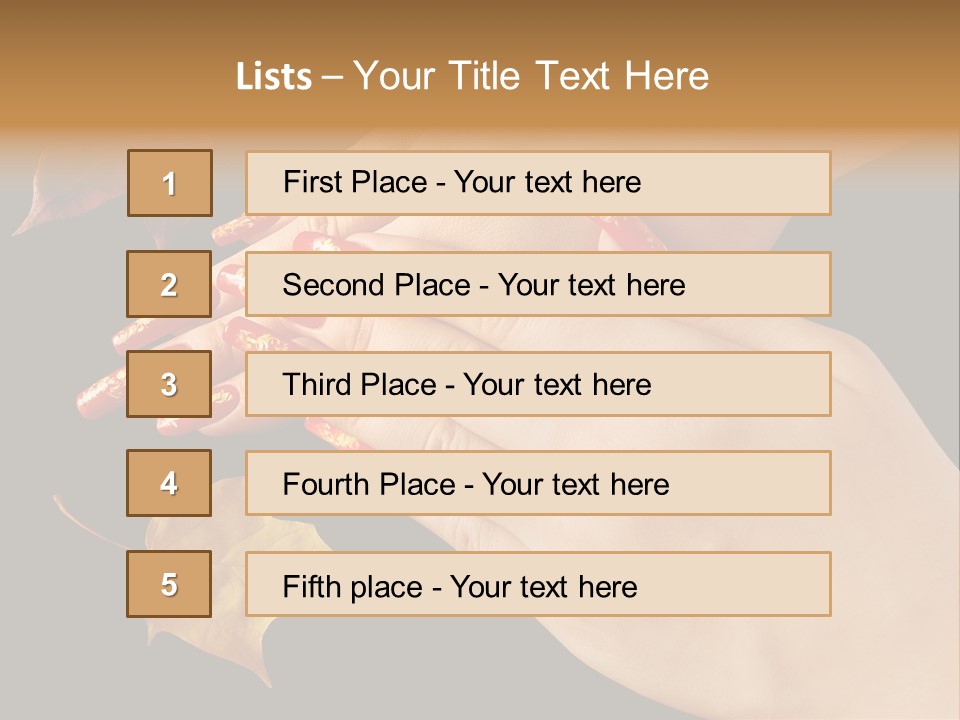Select the number 1 box
Image resolution: width=960 pixels, height=720 pixels.
pyautogui.click(x=170, y=183)
